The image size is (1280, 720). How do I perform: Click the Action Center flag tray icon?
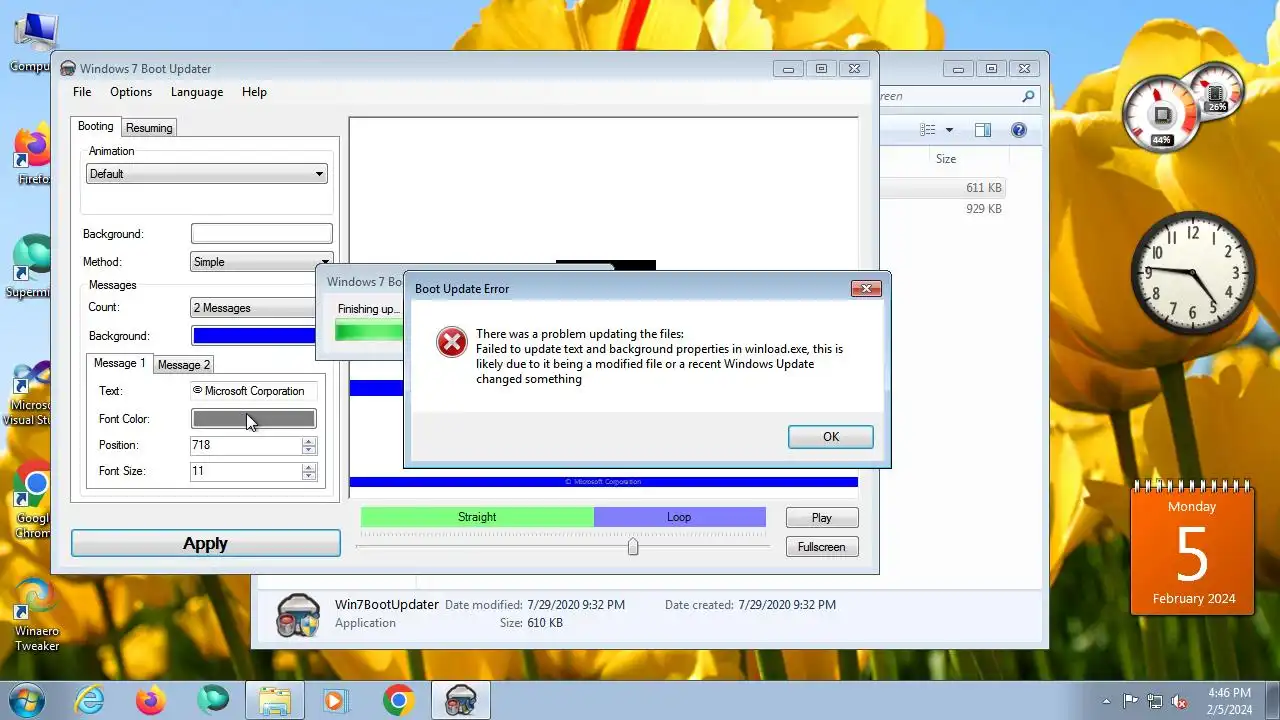coord(1131,701)
